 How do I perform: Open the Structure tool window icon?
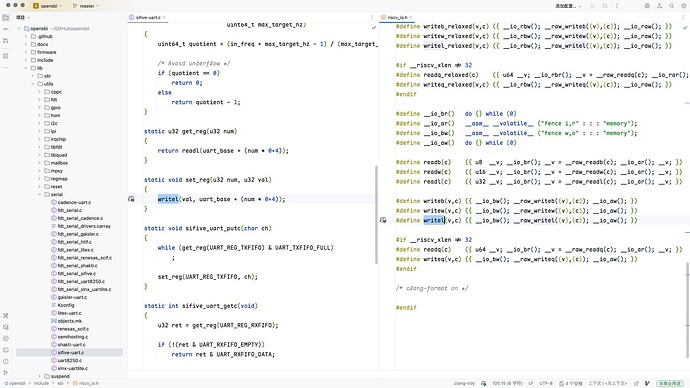pyautogui.click(x=6, y=56)
